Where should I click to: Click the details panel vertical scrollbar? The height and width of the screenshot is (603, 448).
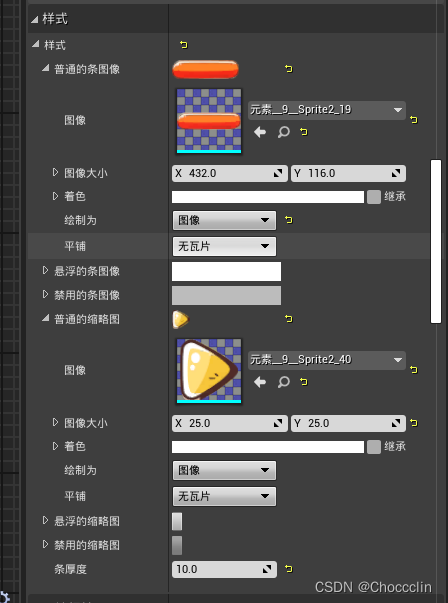pos(436,242)
